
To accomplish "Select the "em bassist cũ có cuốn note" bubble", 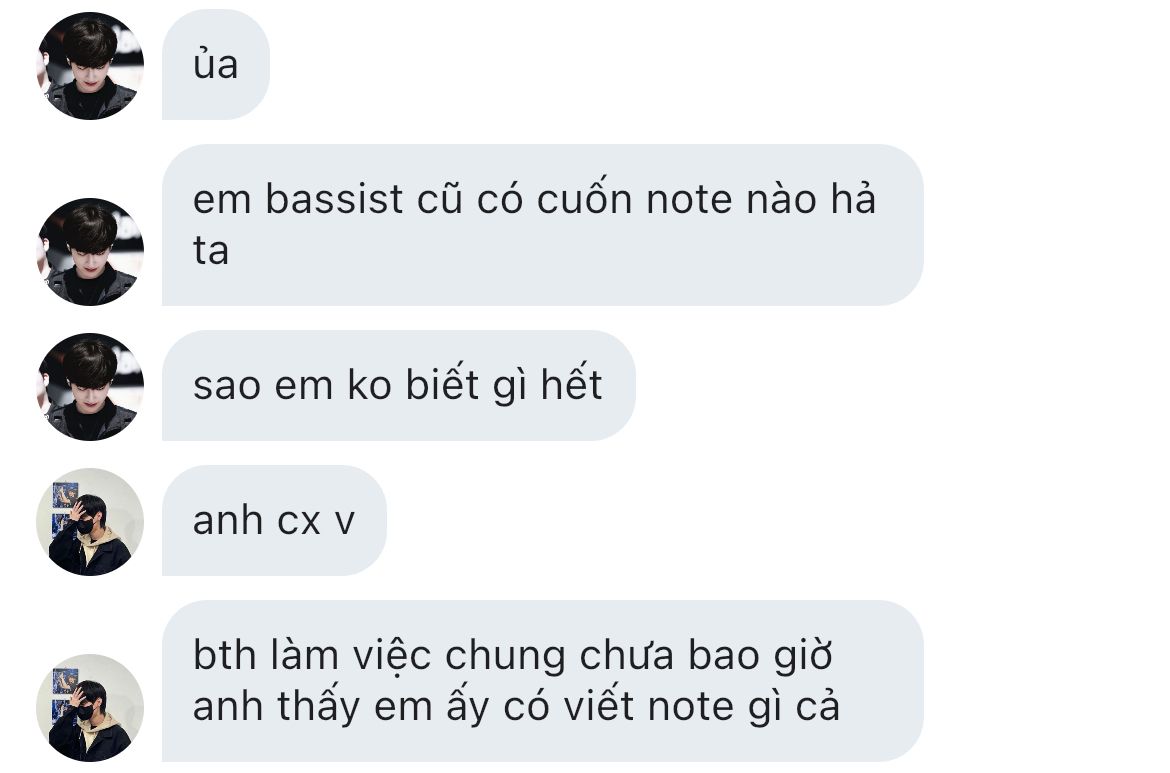I will point(542,225).
